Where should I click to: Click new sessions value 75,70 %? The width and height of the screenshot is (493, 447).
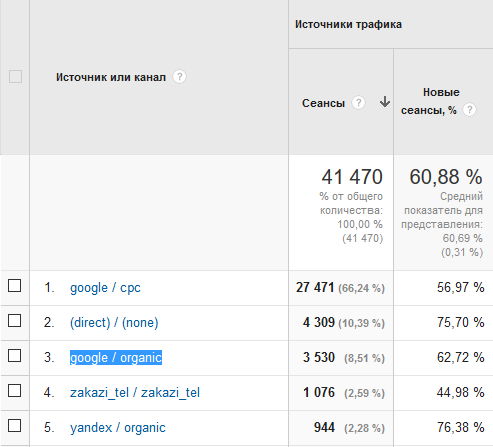[461, 322]
